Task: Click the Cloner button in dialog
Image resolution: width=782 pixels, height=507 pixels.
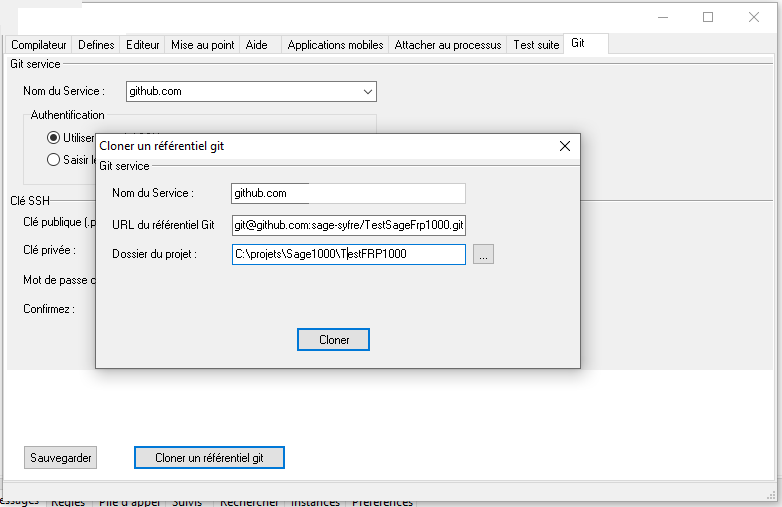Action: coord(333,339)
